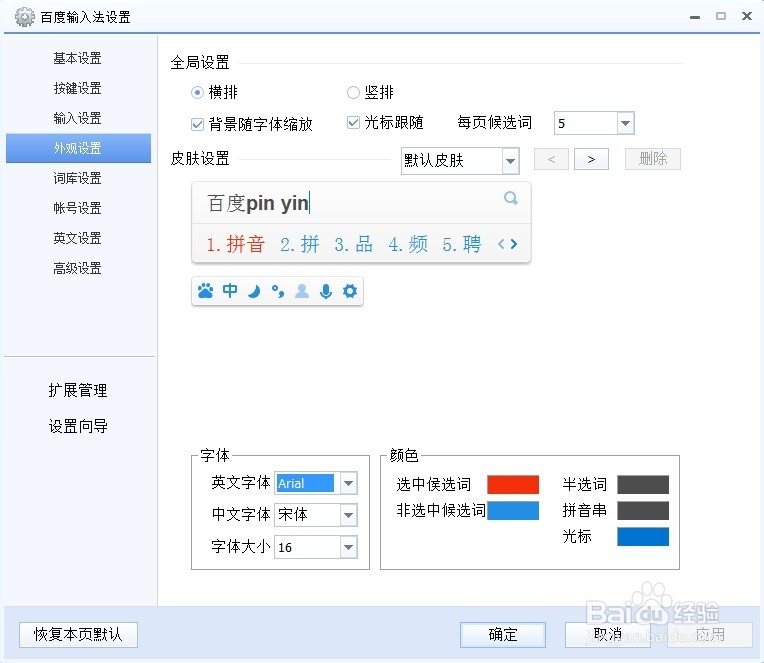Click candidate 4. 频 in the preview
This screenshot has width=764, height=663.
point(408,244)
